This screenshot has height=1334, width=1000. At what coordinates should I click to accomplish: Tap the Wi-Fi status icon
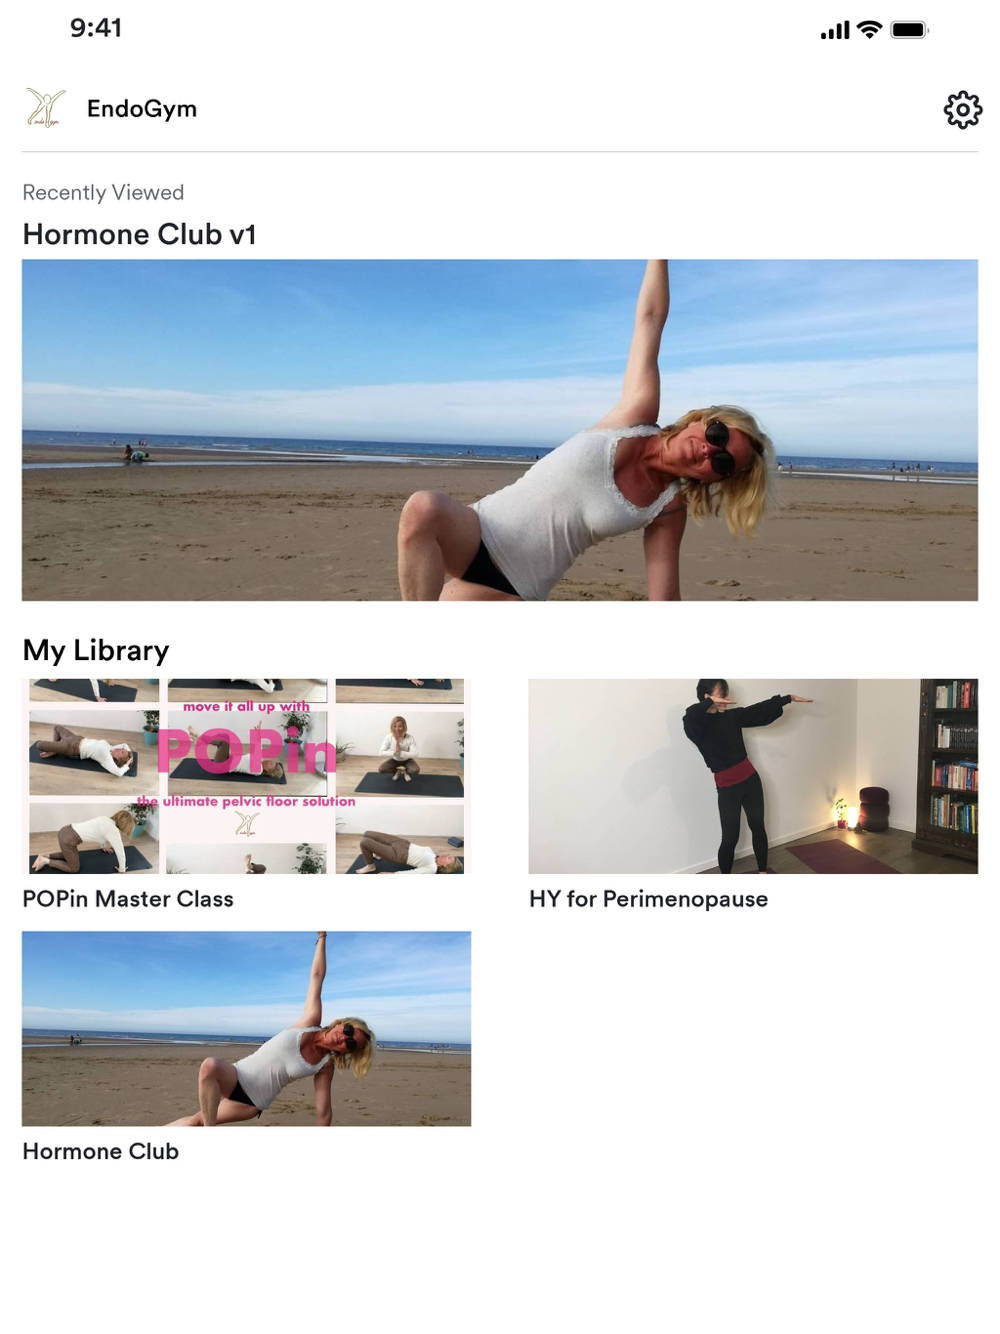tap(870, 30)
